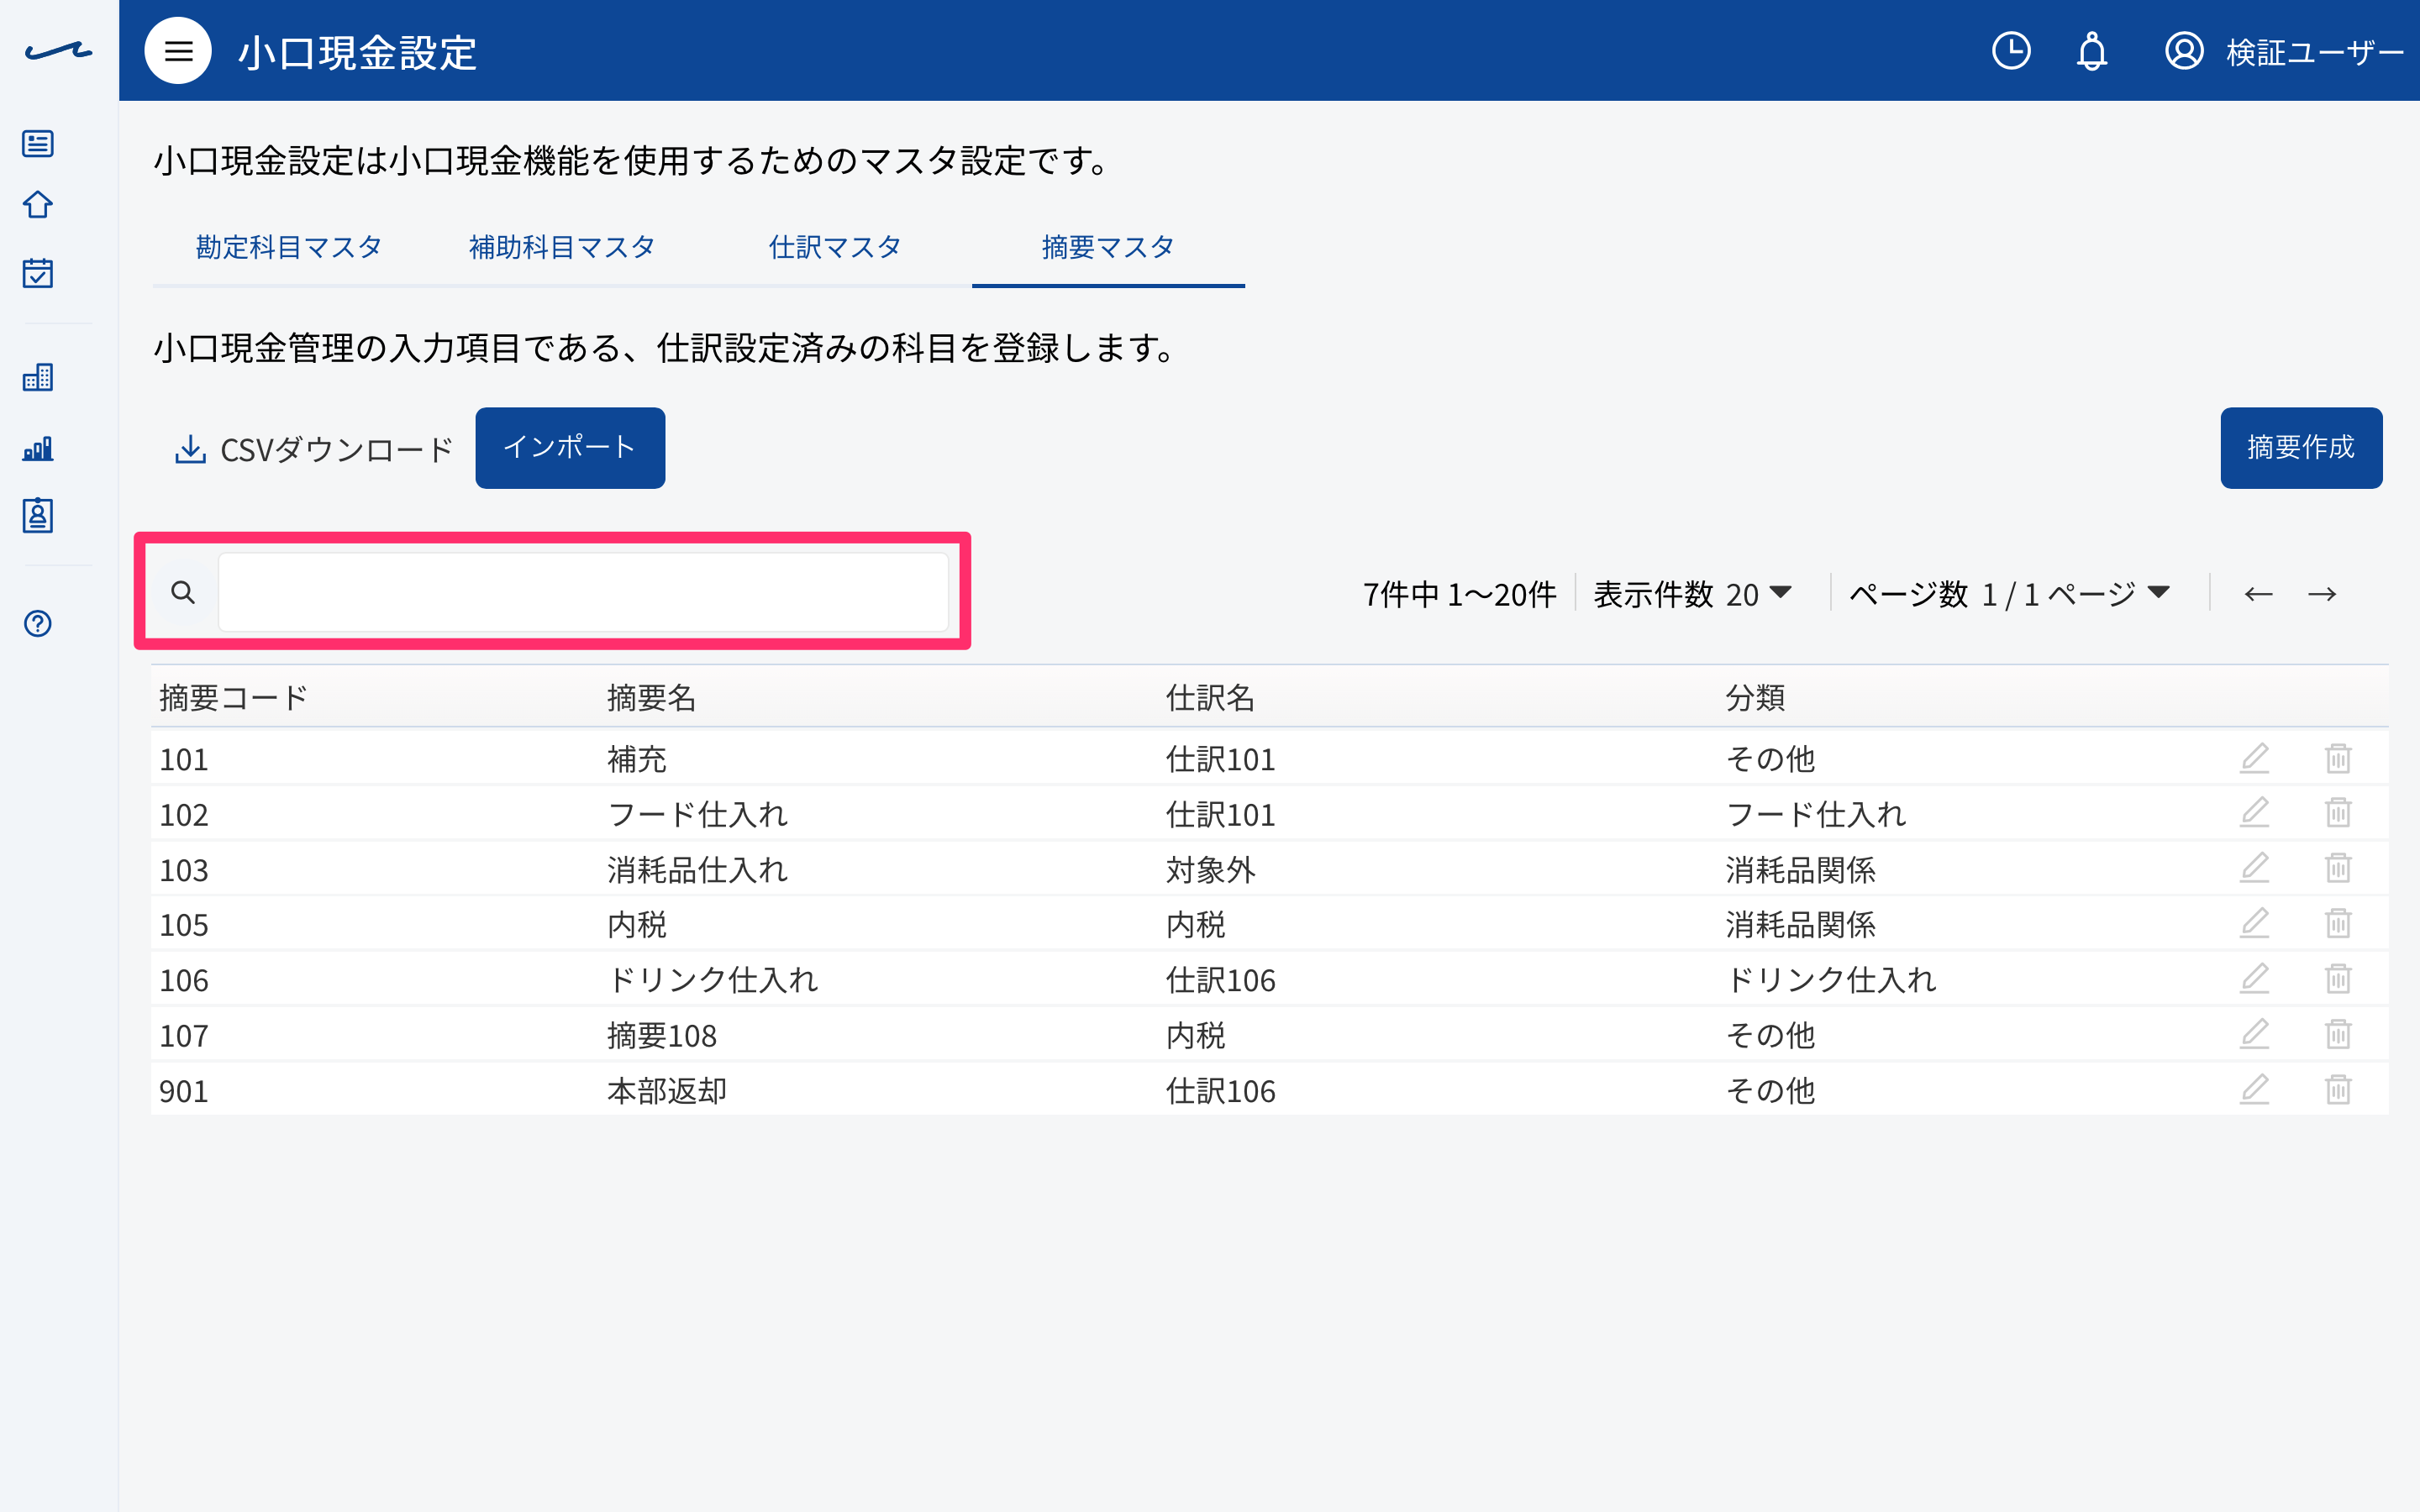Delete row 101 補充
The width and height of the screenshot is (2420, 1512).
pos(2338,758)
